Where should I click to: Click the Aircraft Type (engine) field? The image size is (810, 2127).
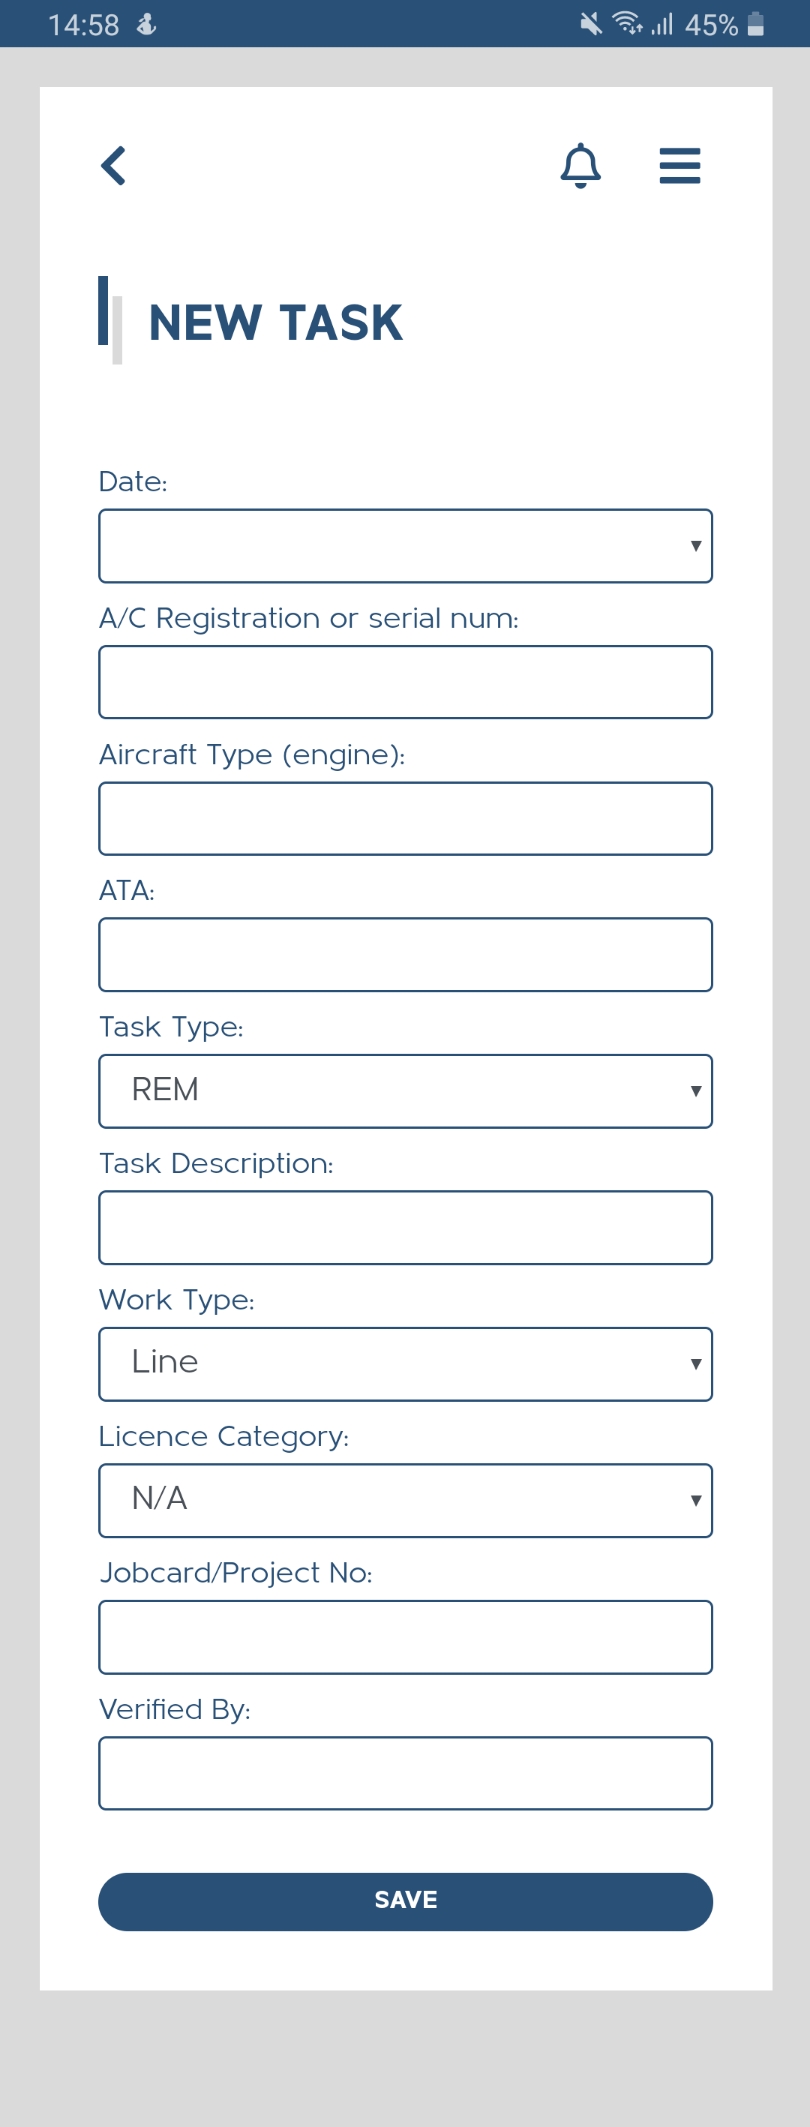coord(405,818)
